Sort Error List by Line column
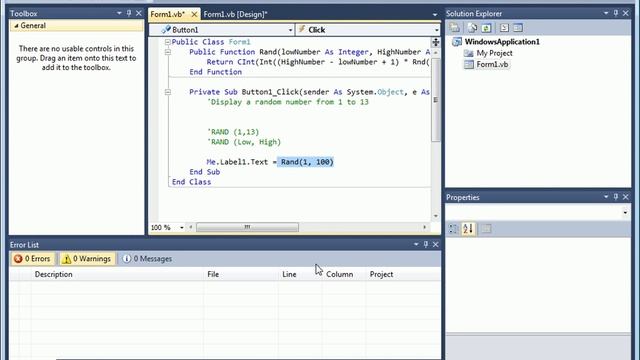This screenshot has width=640, height=360. [300, 274]
